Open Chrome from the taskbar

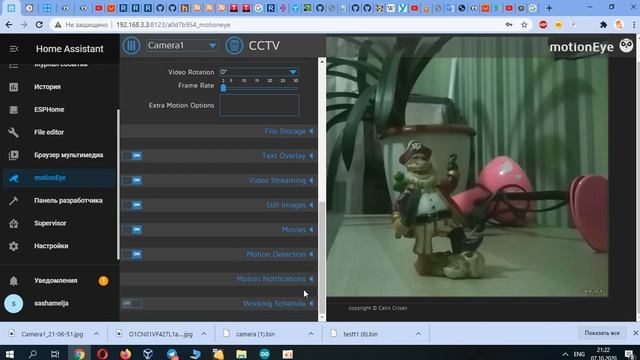click(79, 354)
